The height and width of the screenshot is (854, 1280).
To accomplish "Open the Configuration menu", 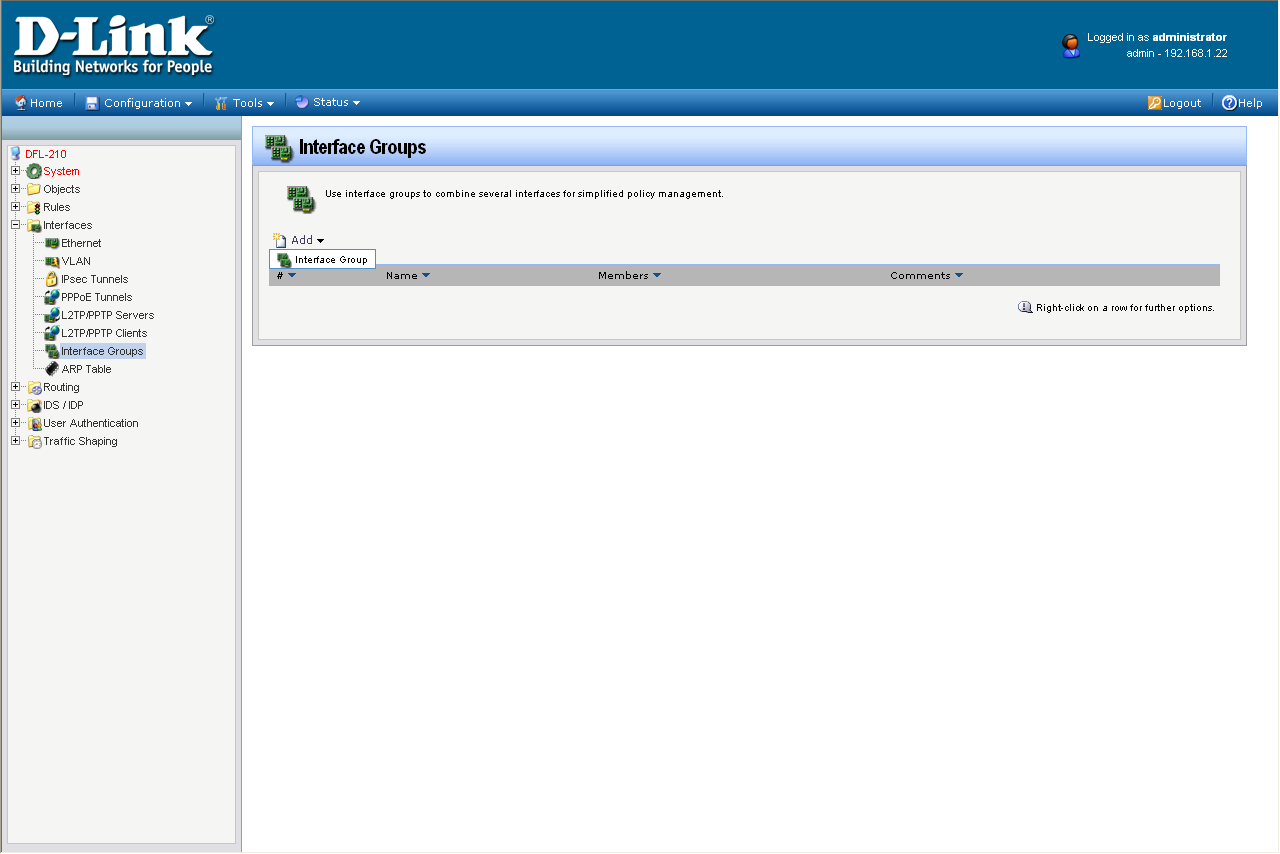I will (147, 103).
